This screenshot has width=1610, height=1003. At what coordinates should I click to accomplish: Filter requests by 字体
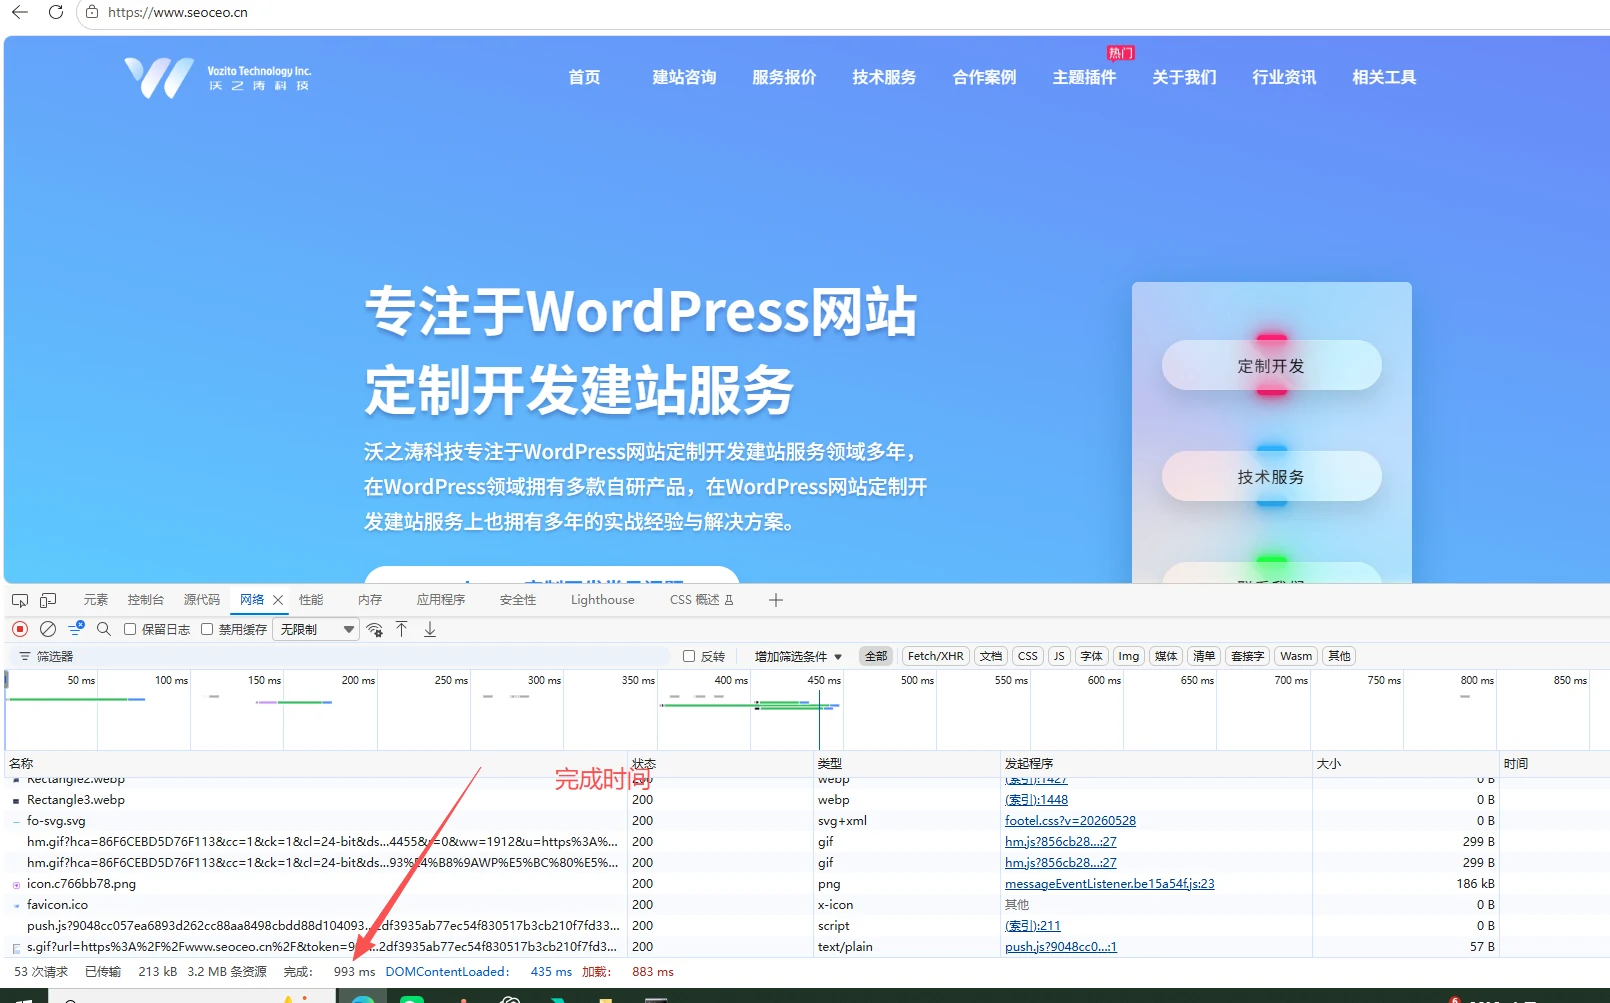click(1092, 656)
